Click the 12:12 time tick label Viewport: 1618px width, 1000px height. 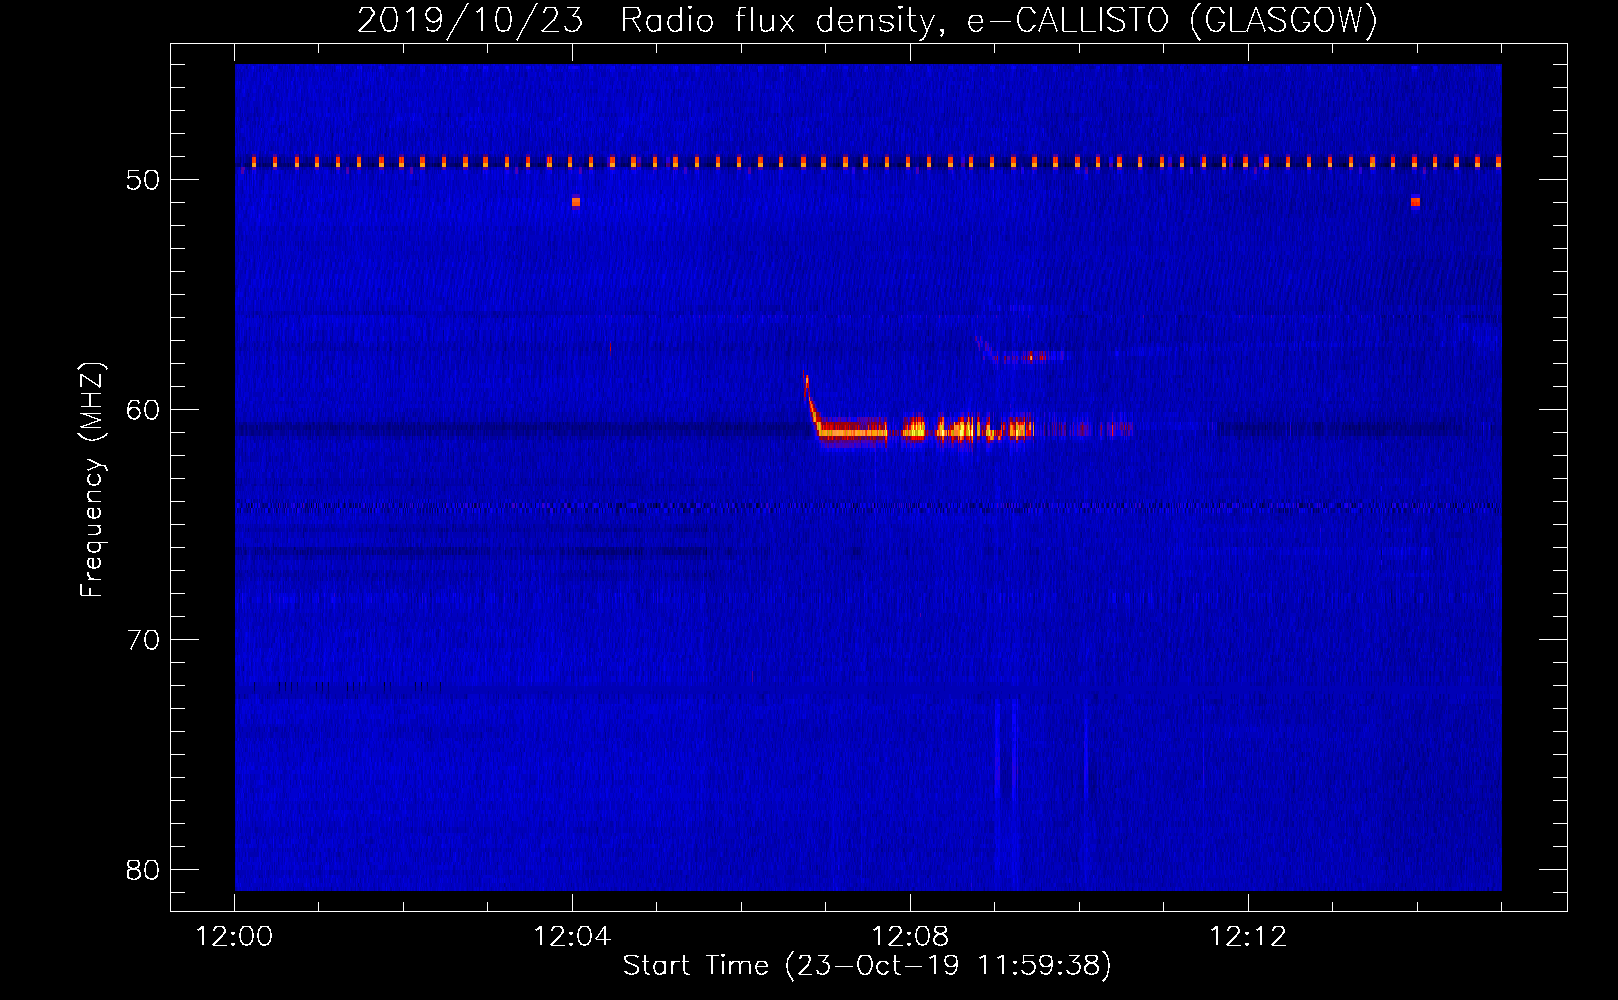coord(1248,937)
